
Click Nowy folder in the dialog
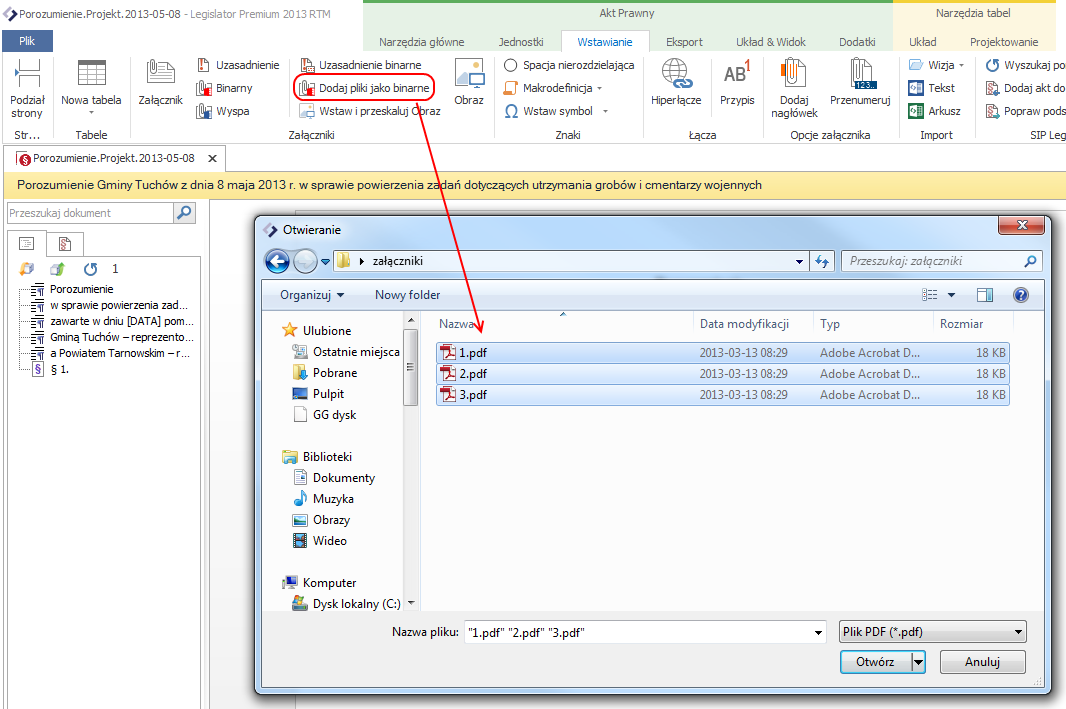click(407, 295)
